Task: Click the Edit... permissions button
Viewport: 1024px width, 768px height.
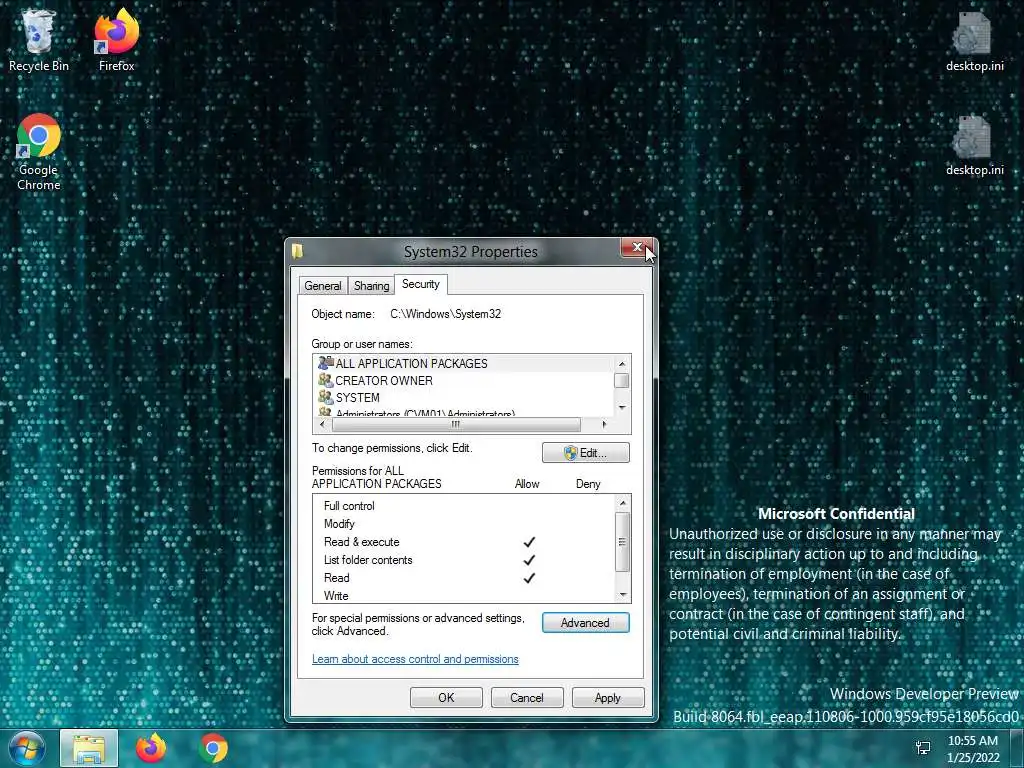Action: coord(586,453)
